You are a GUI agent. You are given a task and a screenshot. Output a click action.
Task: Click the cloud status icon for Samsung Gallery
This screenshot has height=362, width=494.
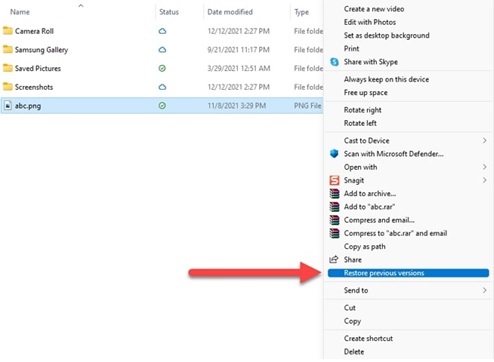point(162,50)
